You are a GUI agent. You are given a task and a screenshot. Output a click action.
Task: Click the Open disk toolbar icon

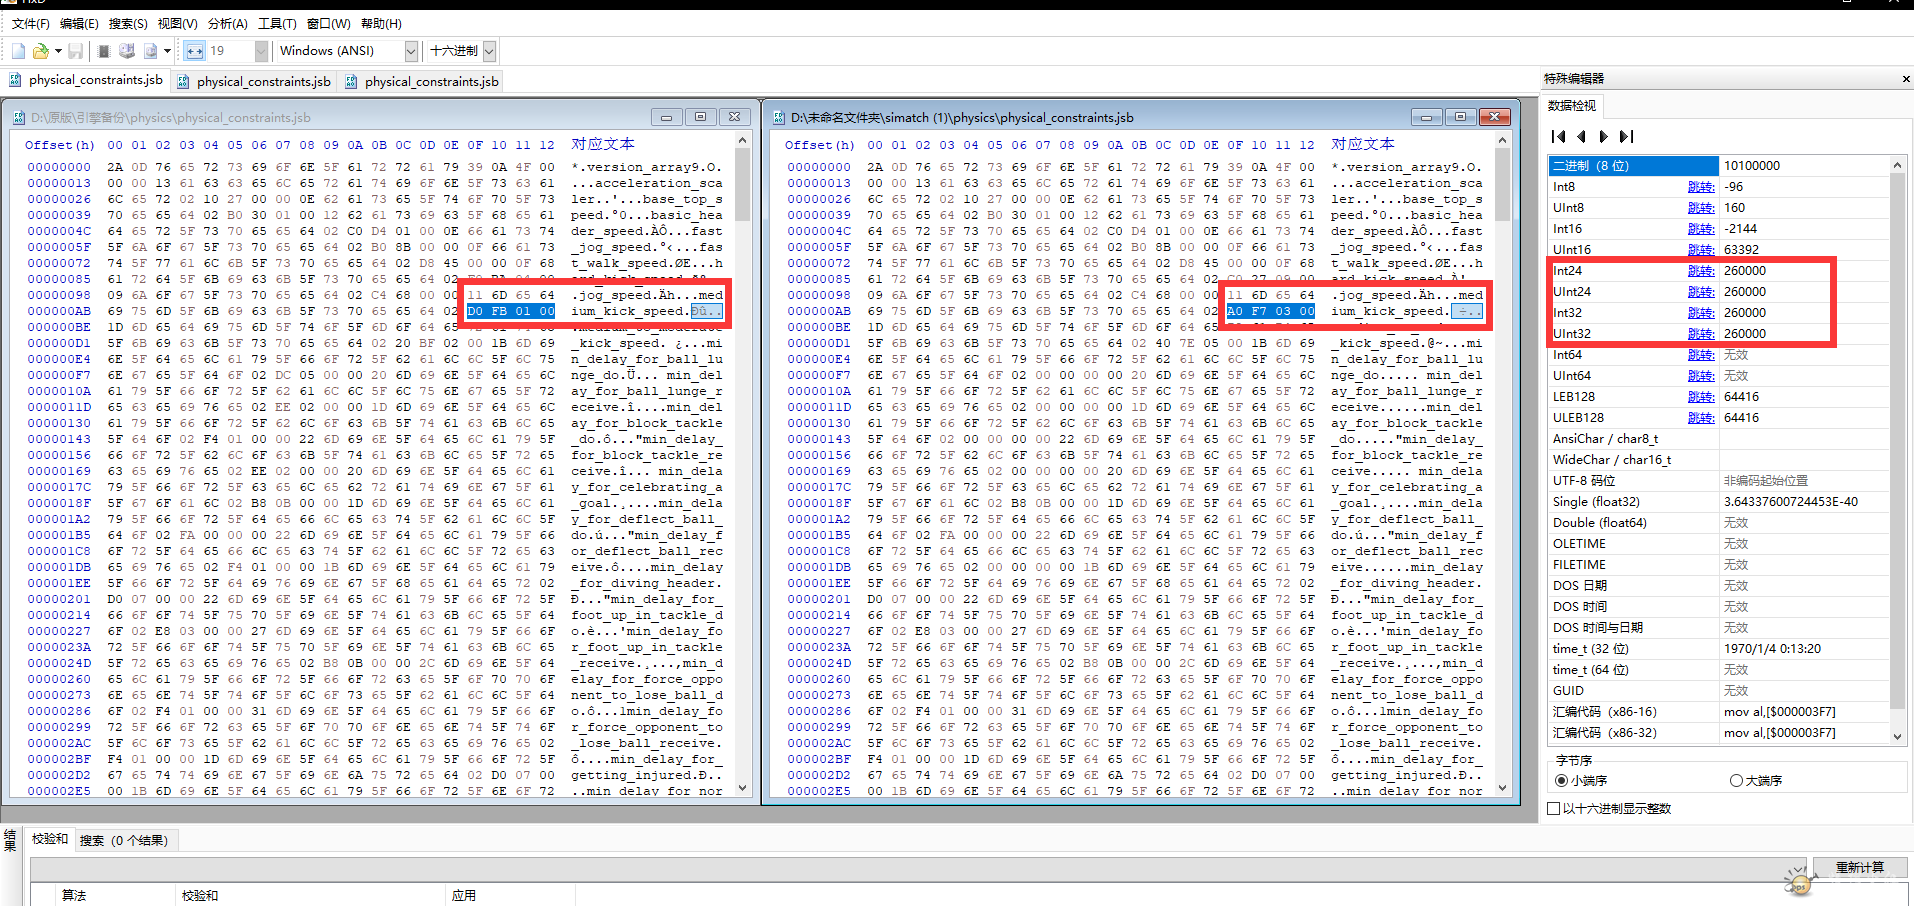(127, 51)
